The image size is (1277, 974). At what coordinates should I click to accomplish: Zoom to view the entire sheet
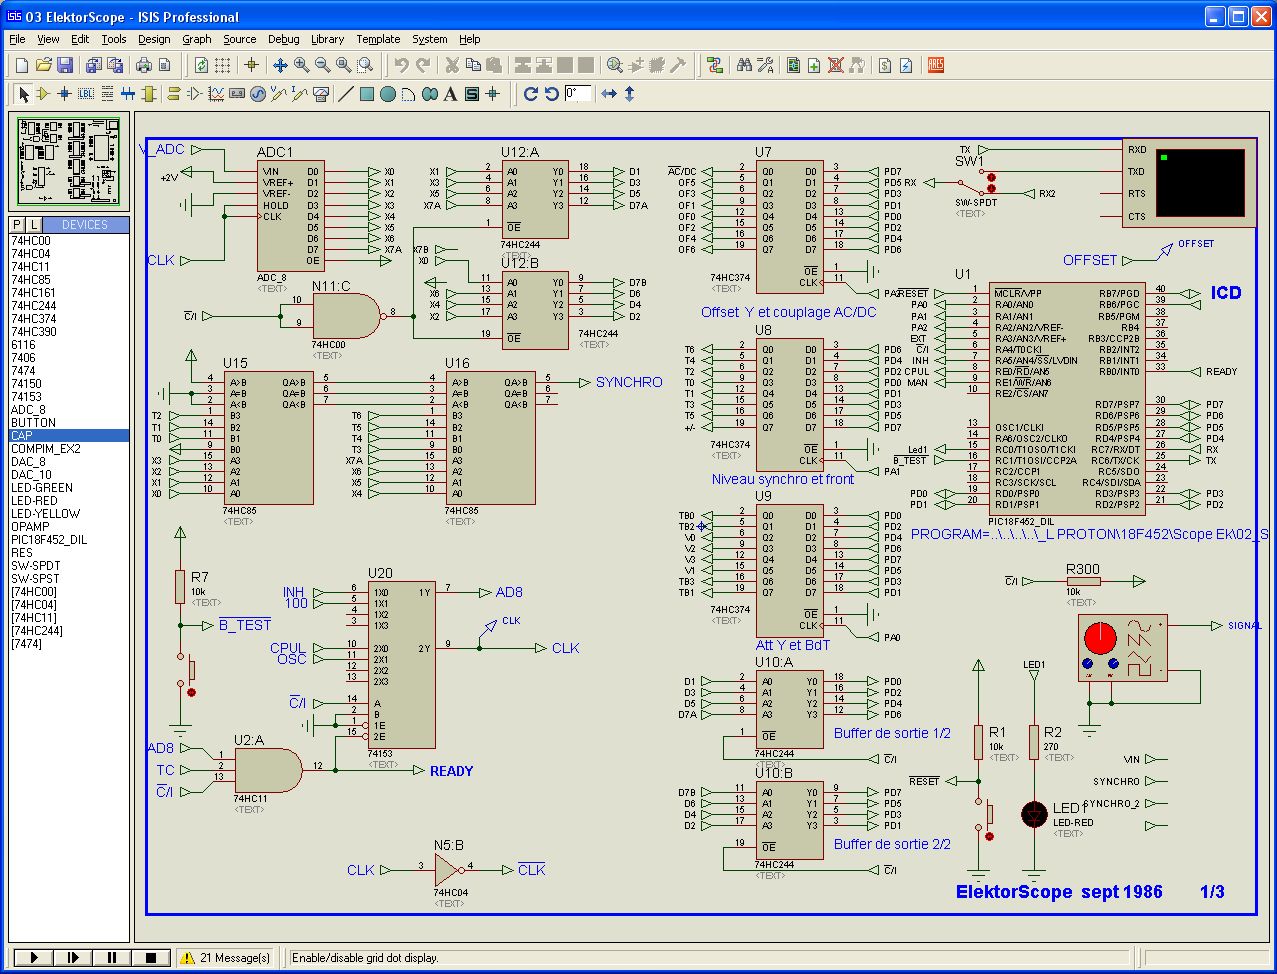click(343, 65)
